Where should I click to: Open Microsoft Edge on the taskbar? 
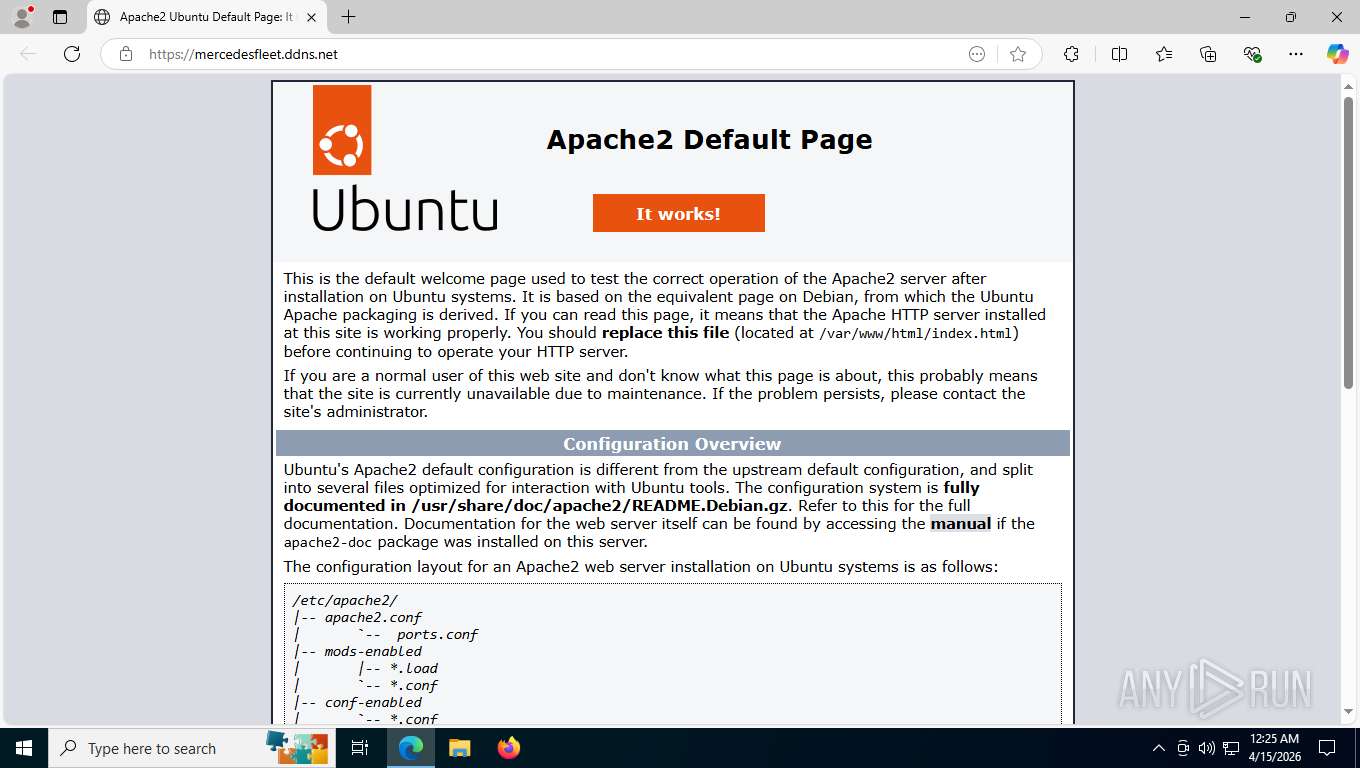point(410,748)
